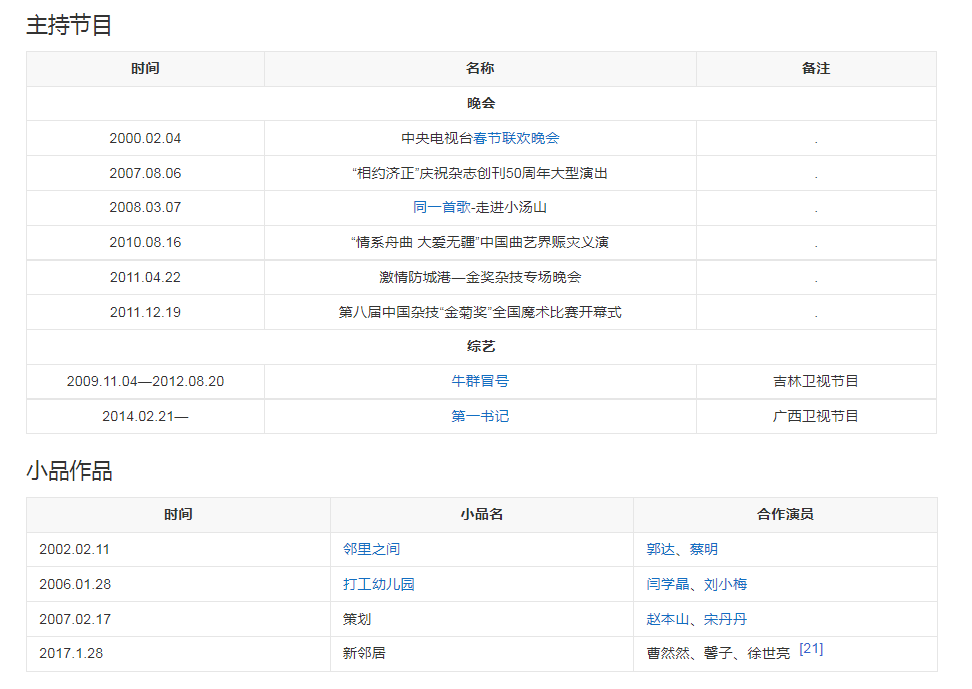Open the 闫学晶 link
The image size is (972, 689).
point(667,584)
